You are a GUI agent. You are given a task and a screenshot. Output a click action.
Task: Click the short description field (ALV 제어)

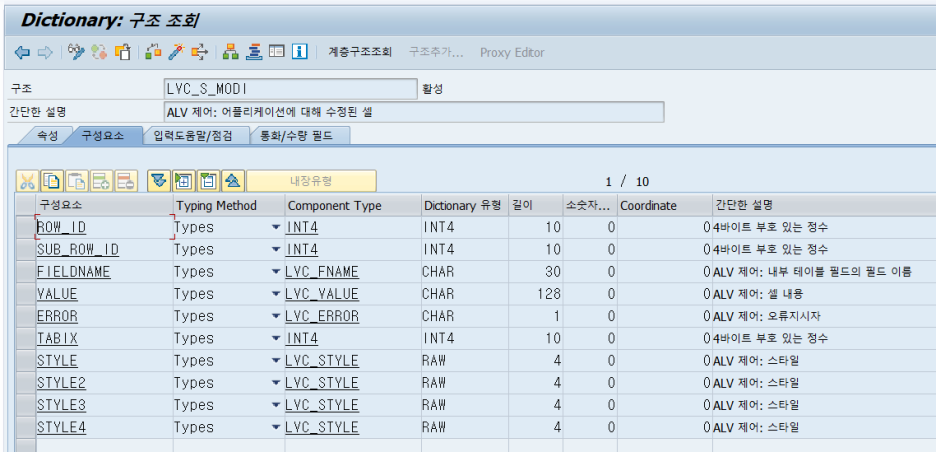[x=414, y=112]
